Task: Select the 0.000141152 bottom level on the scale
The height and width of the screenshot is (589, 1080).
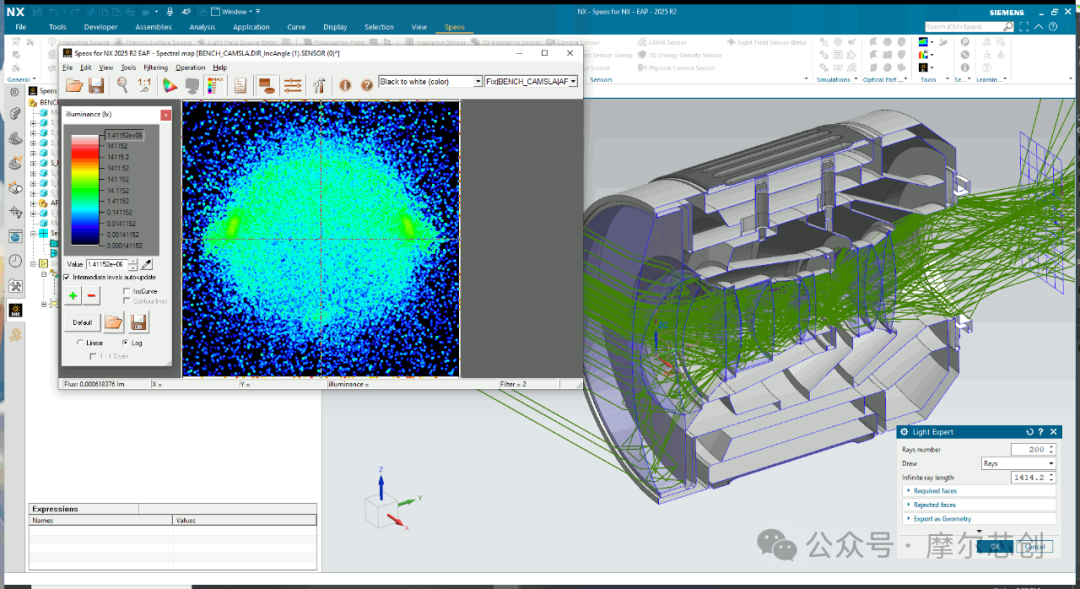Action: (125, 245)
